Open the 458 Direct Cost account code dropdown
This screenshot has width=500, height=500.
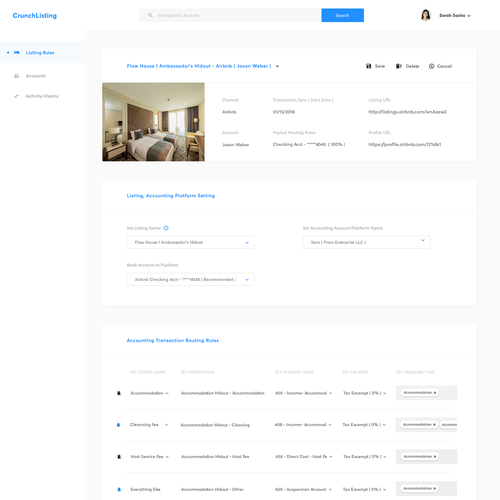(x=304, y=457)
